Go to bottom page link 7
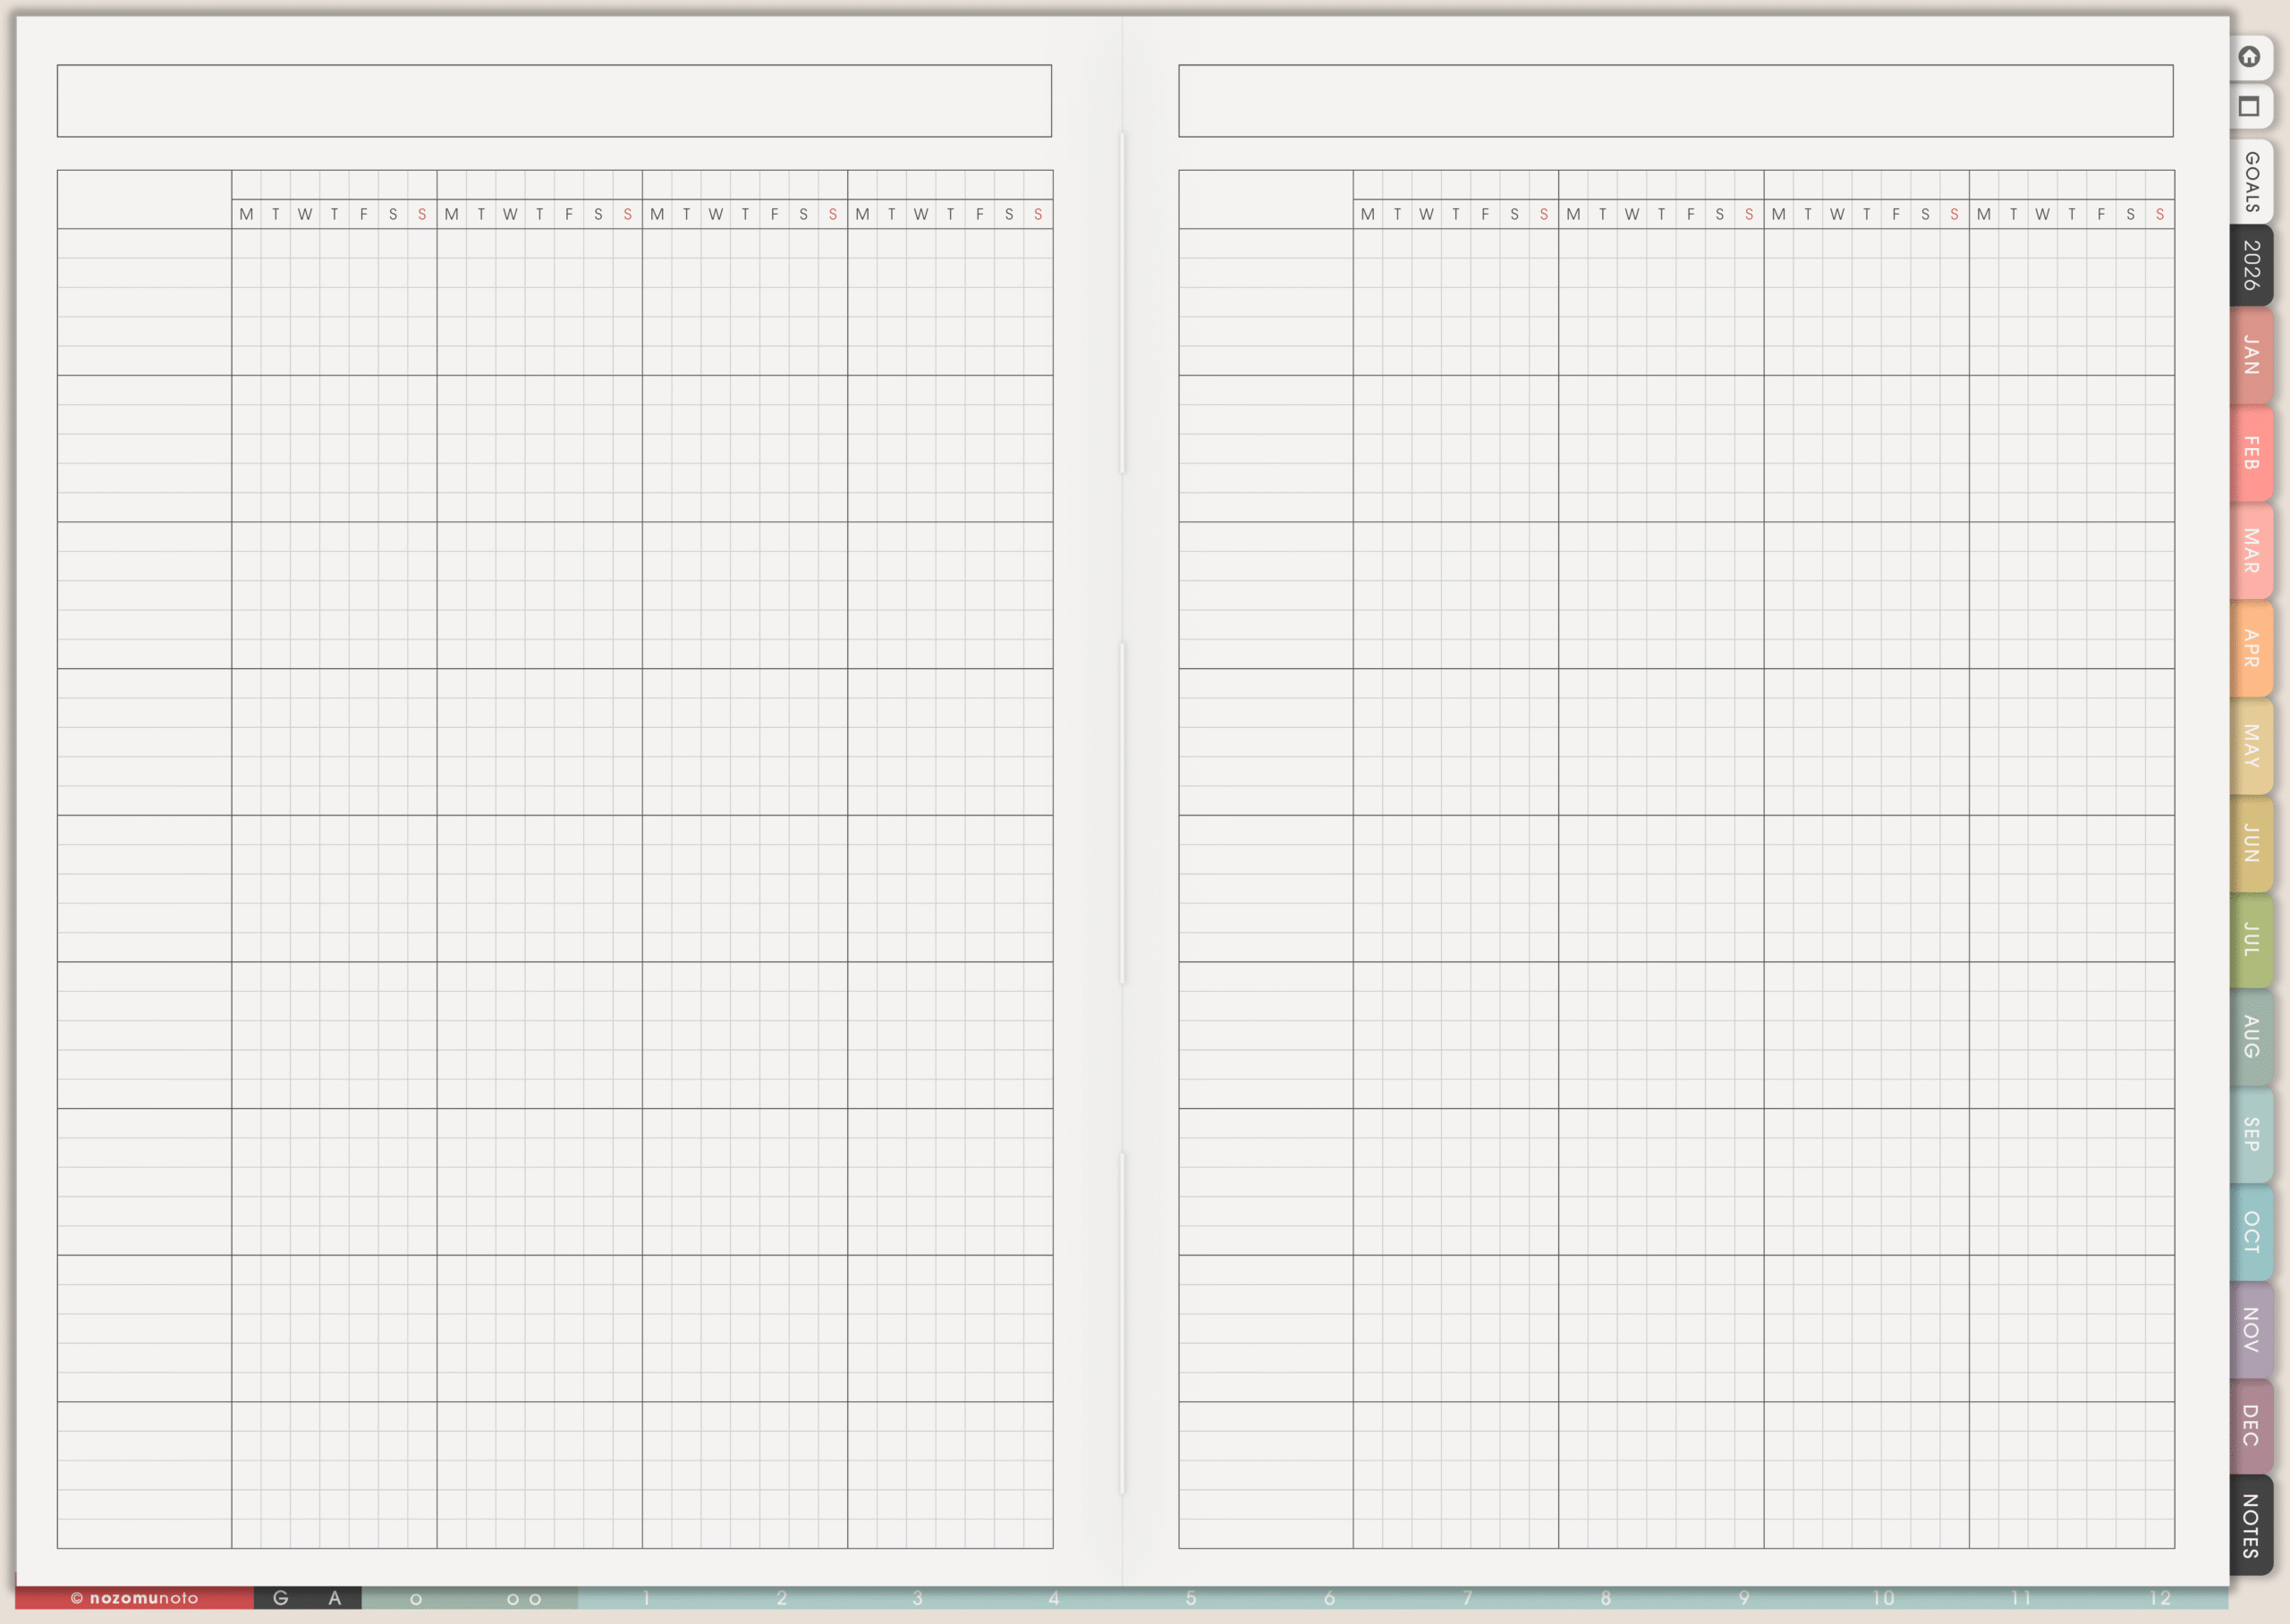This screenshot has width=2290, height=1624. coord(1467,1598)
